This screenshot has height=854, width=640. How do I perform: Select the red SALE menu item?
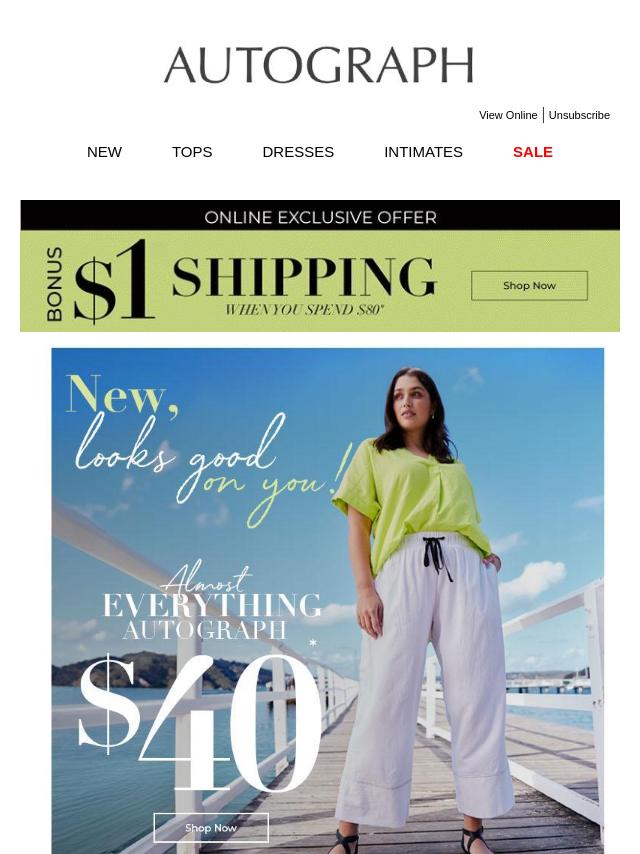coord(533,152)
